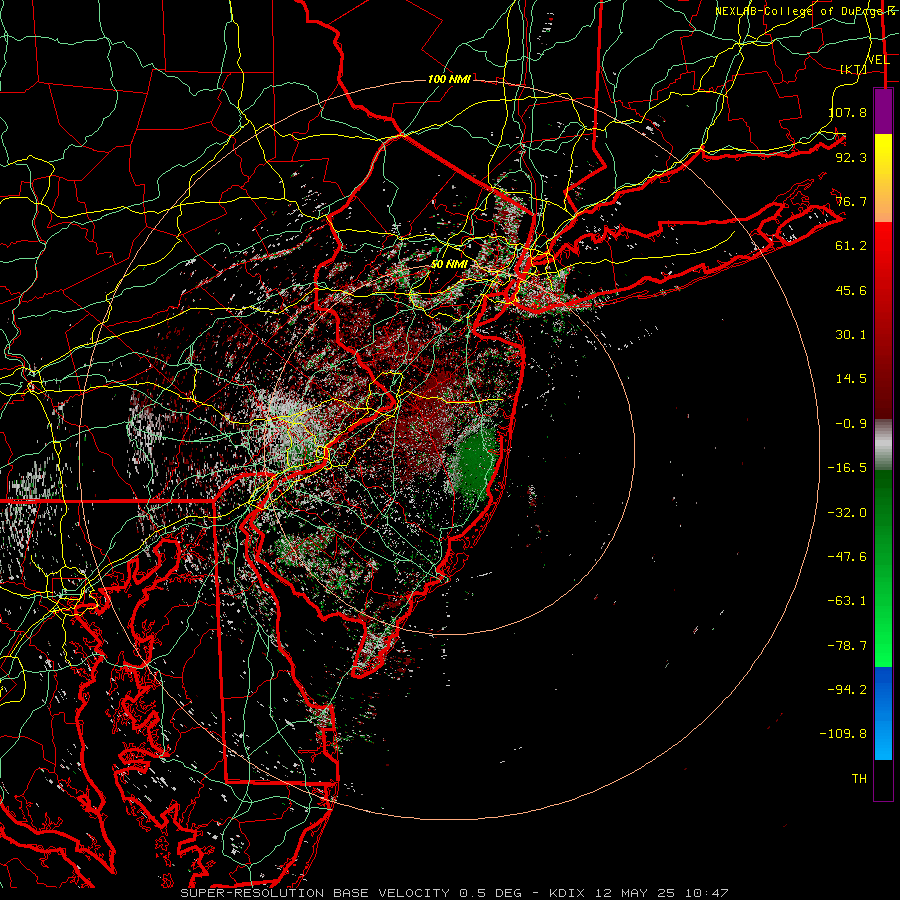Click the -47.6 velocity scale value
Screen dimensions: 900x900
point(847,557)
